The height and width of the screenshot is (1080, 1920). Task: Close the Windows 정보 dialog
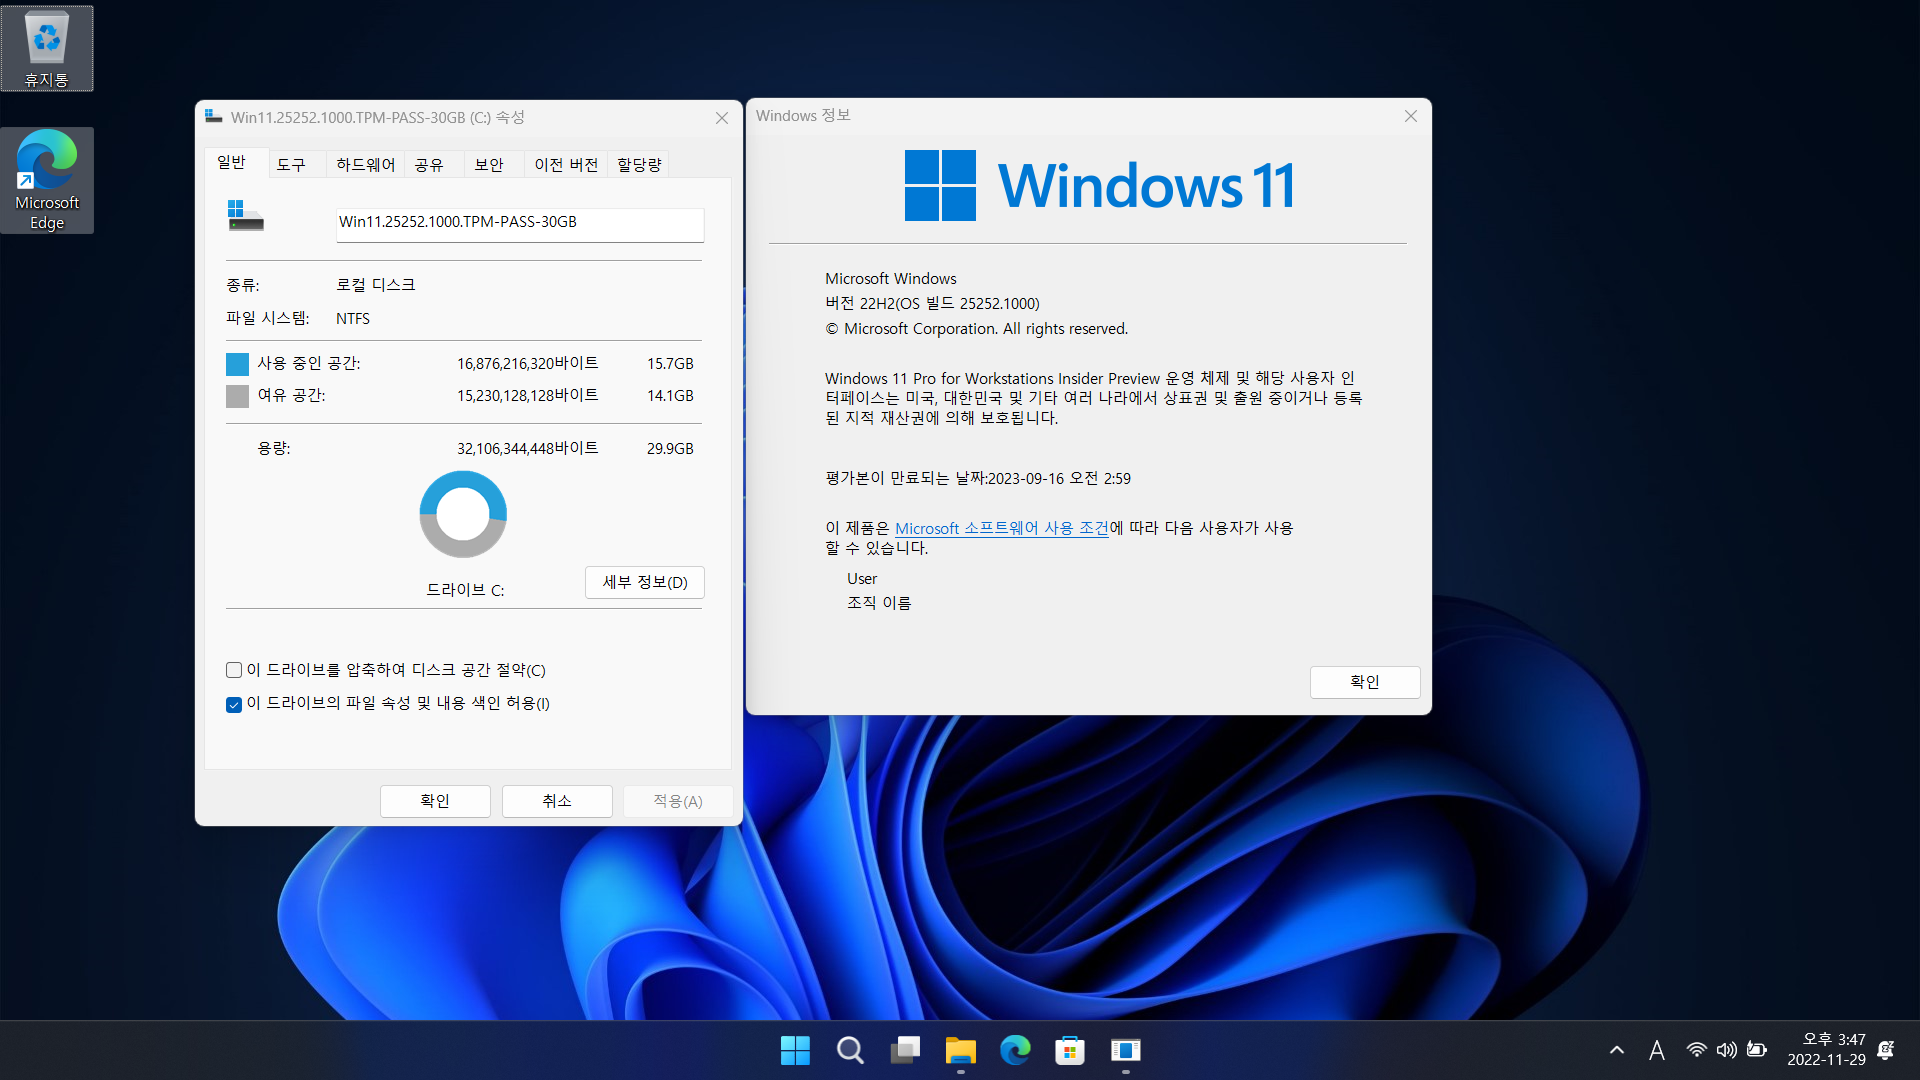click(x=1411, y=116)
